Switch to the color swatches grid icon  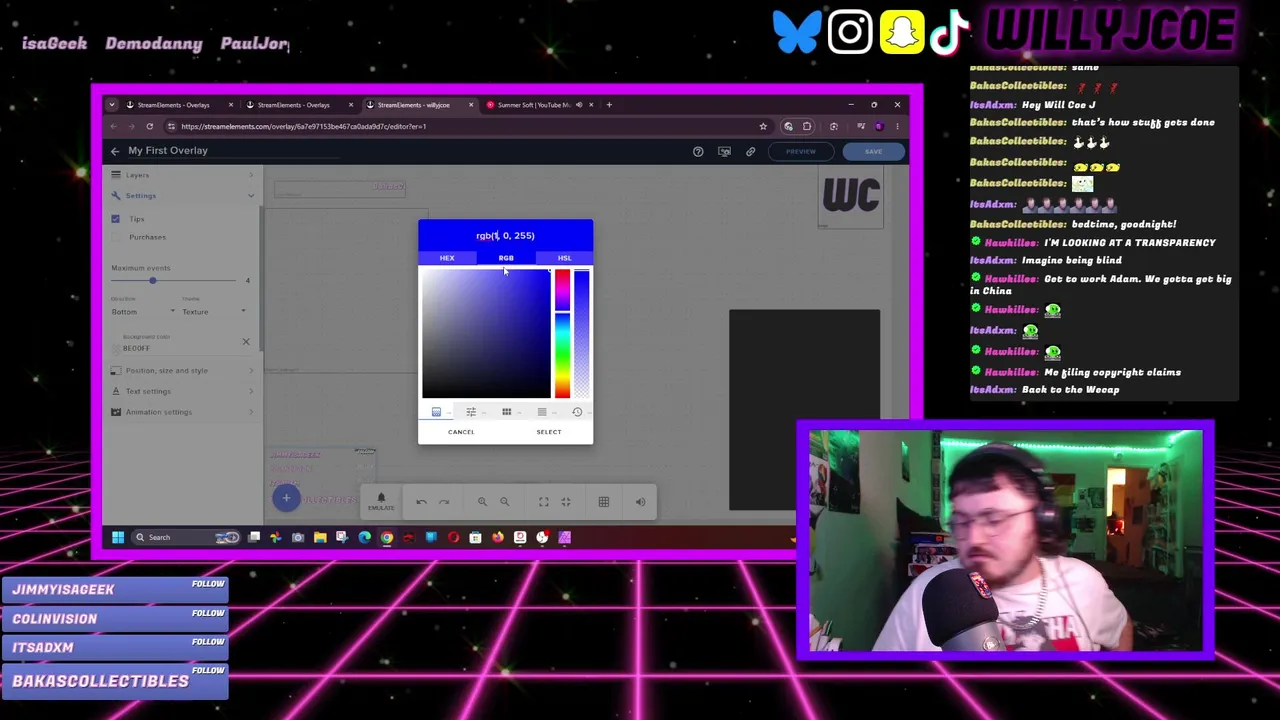tap(506, 412)
